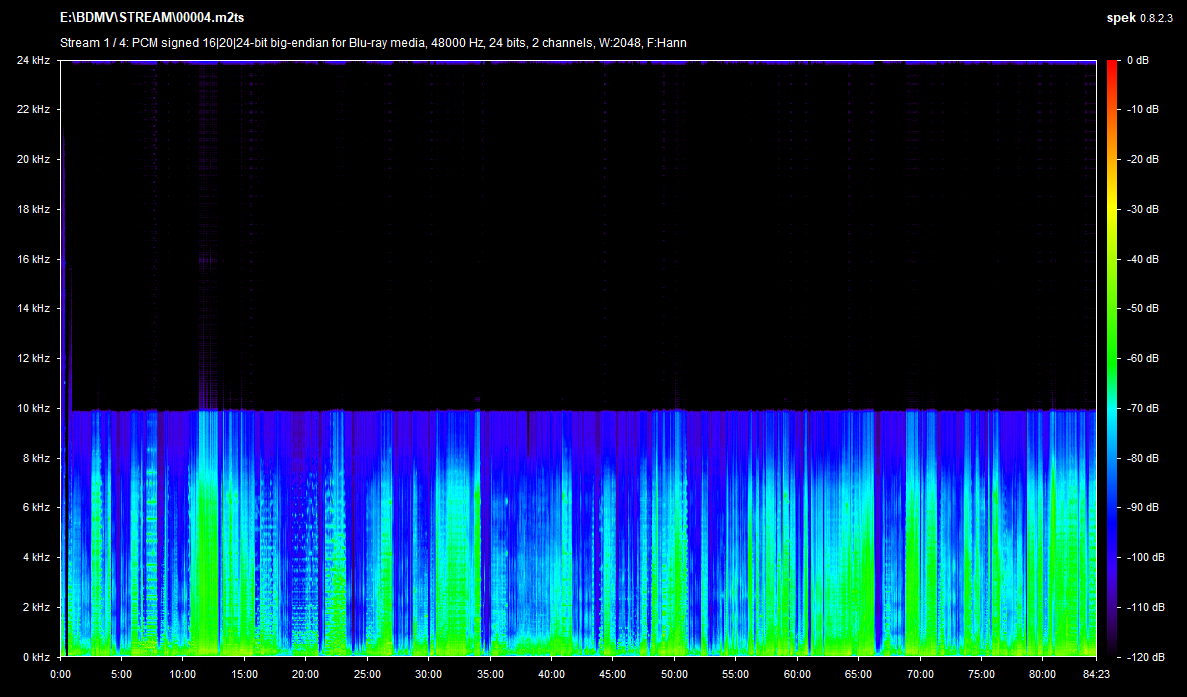Image resolution: width=1187 pixels, height=697 pixels.
Task: Select the -60 dB scale label
Action: click(1142, 358)
